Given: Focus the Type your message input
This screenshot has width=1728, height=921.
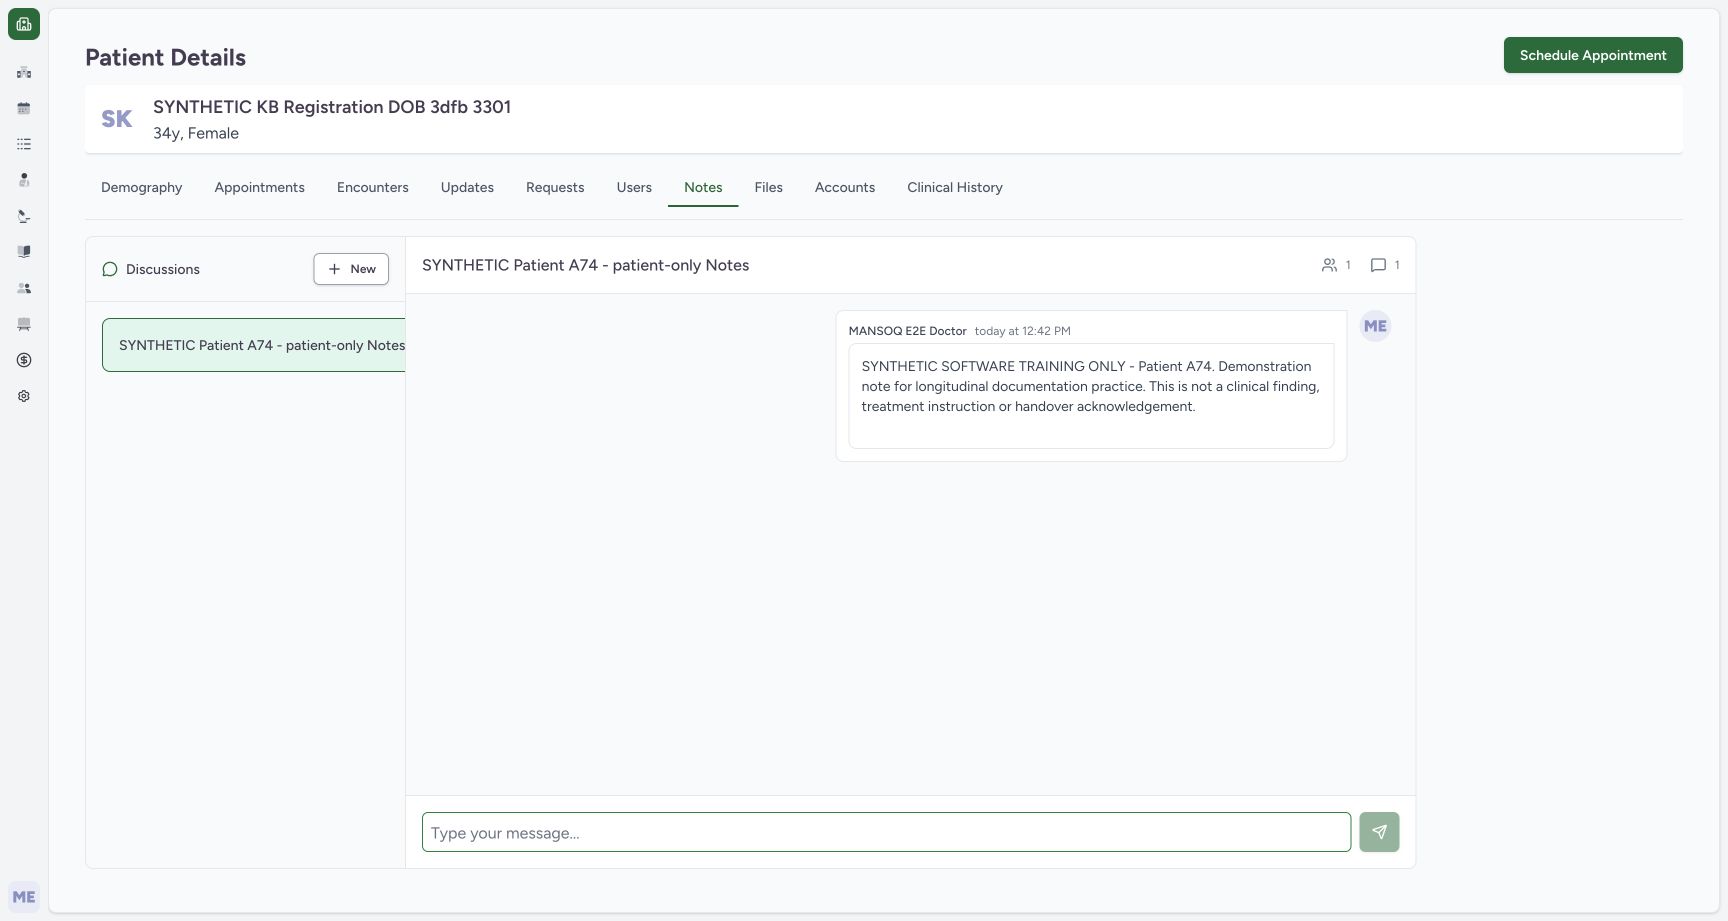Looking at the screenshot, I should (886, 832).
